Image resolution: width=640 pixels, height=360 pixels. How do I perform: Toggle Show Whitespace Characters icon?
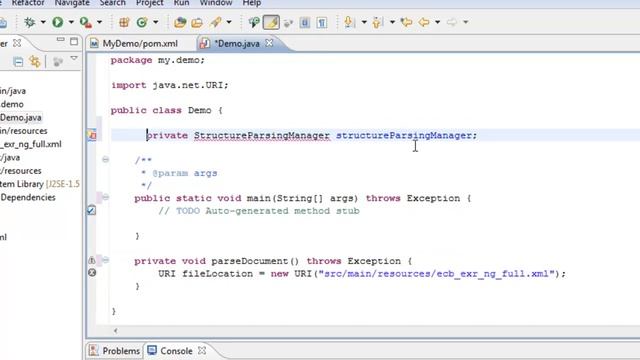click(322, 22)
